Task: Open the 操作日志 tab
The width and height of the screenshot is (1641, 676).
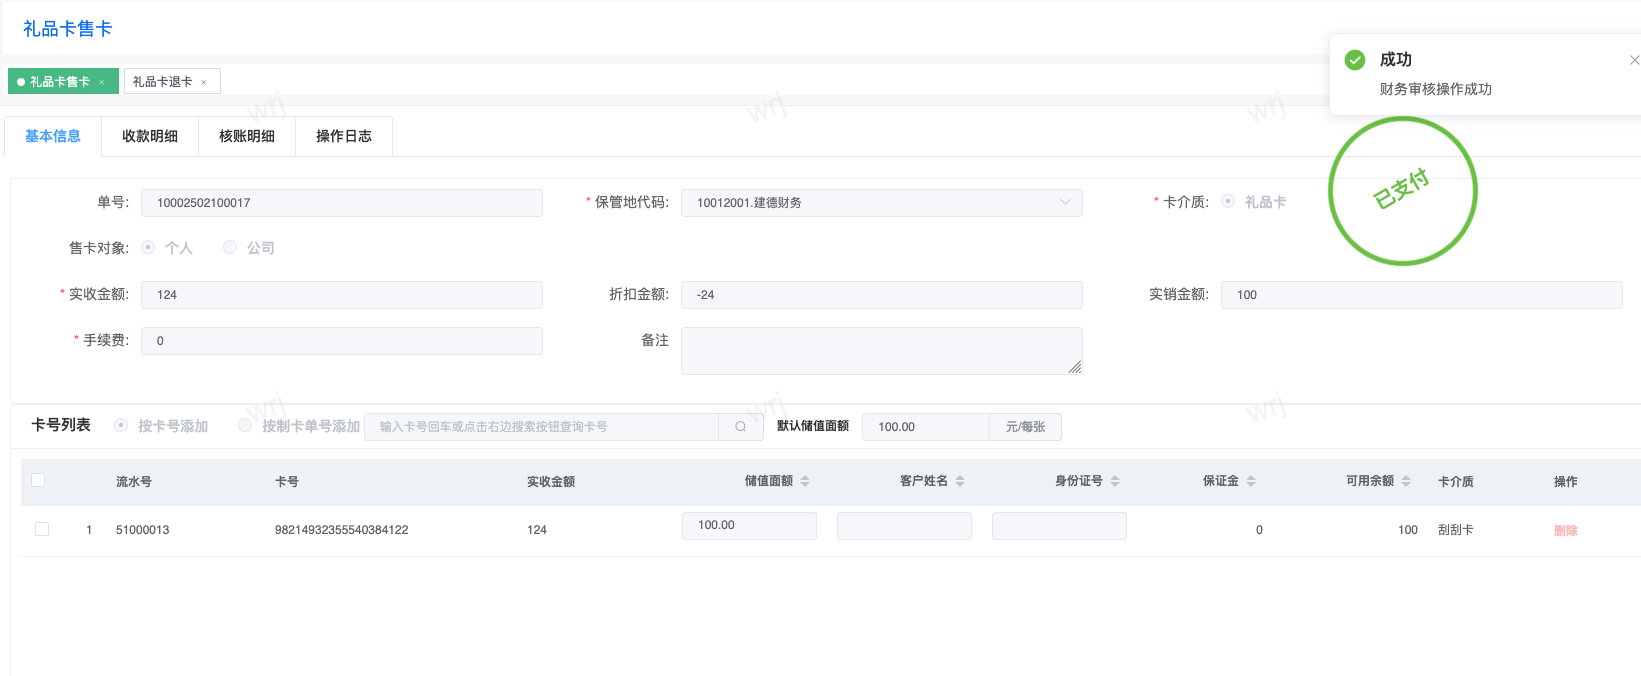Action: [x=344, y=136]
